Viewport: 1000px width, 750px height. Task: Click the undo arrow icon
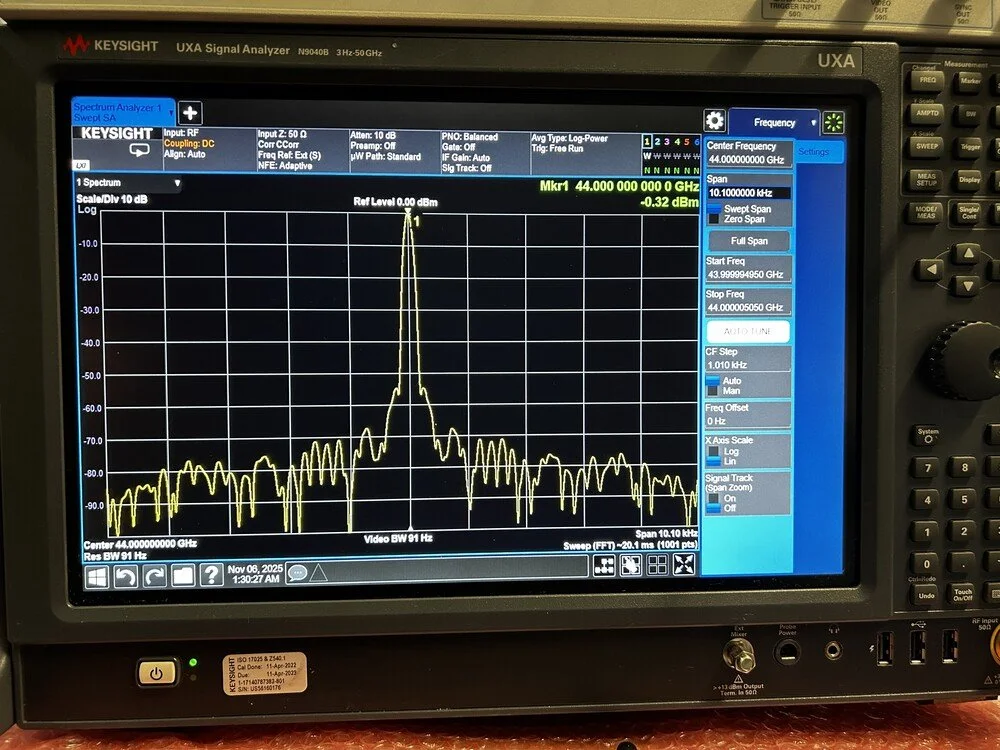[x=125, y=573]
